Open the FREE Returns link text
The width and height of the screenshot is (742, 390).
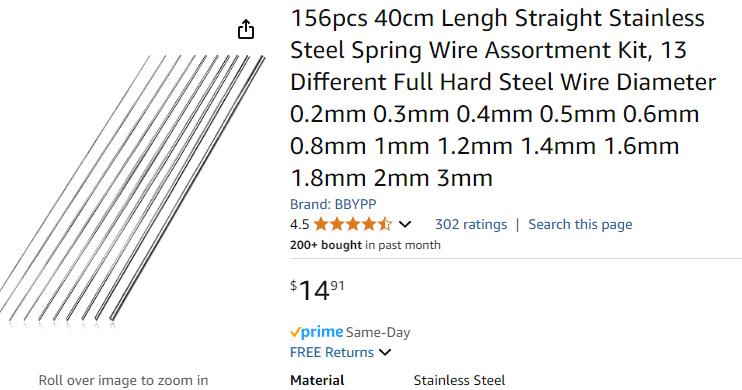[x=332, y=353]
